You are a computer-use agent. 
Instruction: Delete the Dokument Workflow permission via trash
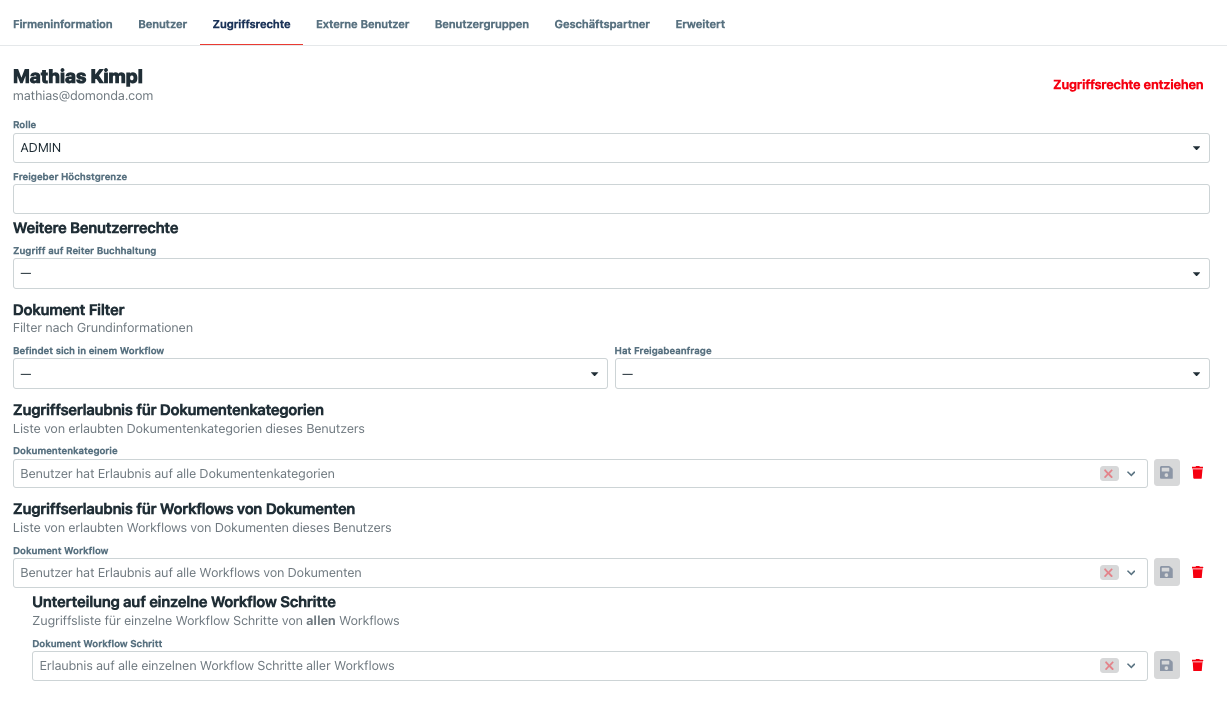pos(1197,573)
